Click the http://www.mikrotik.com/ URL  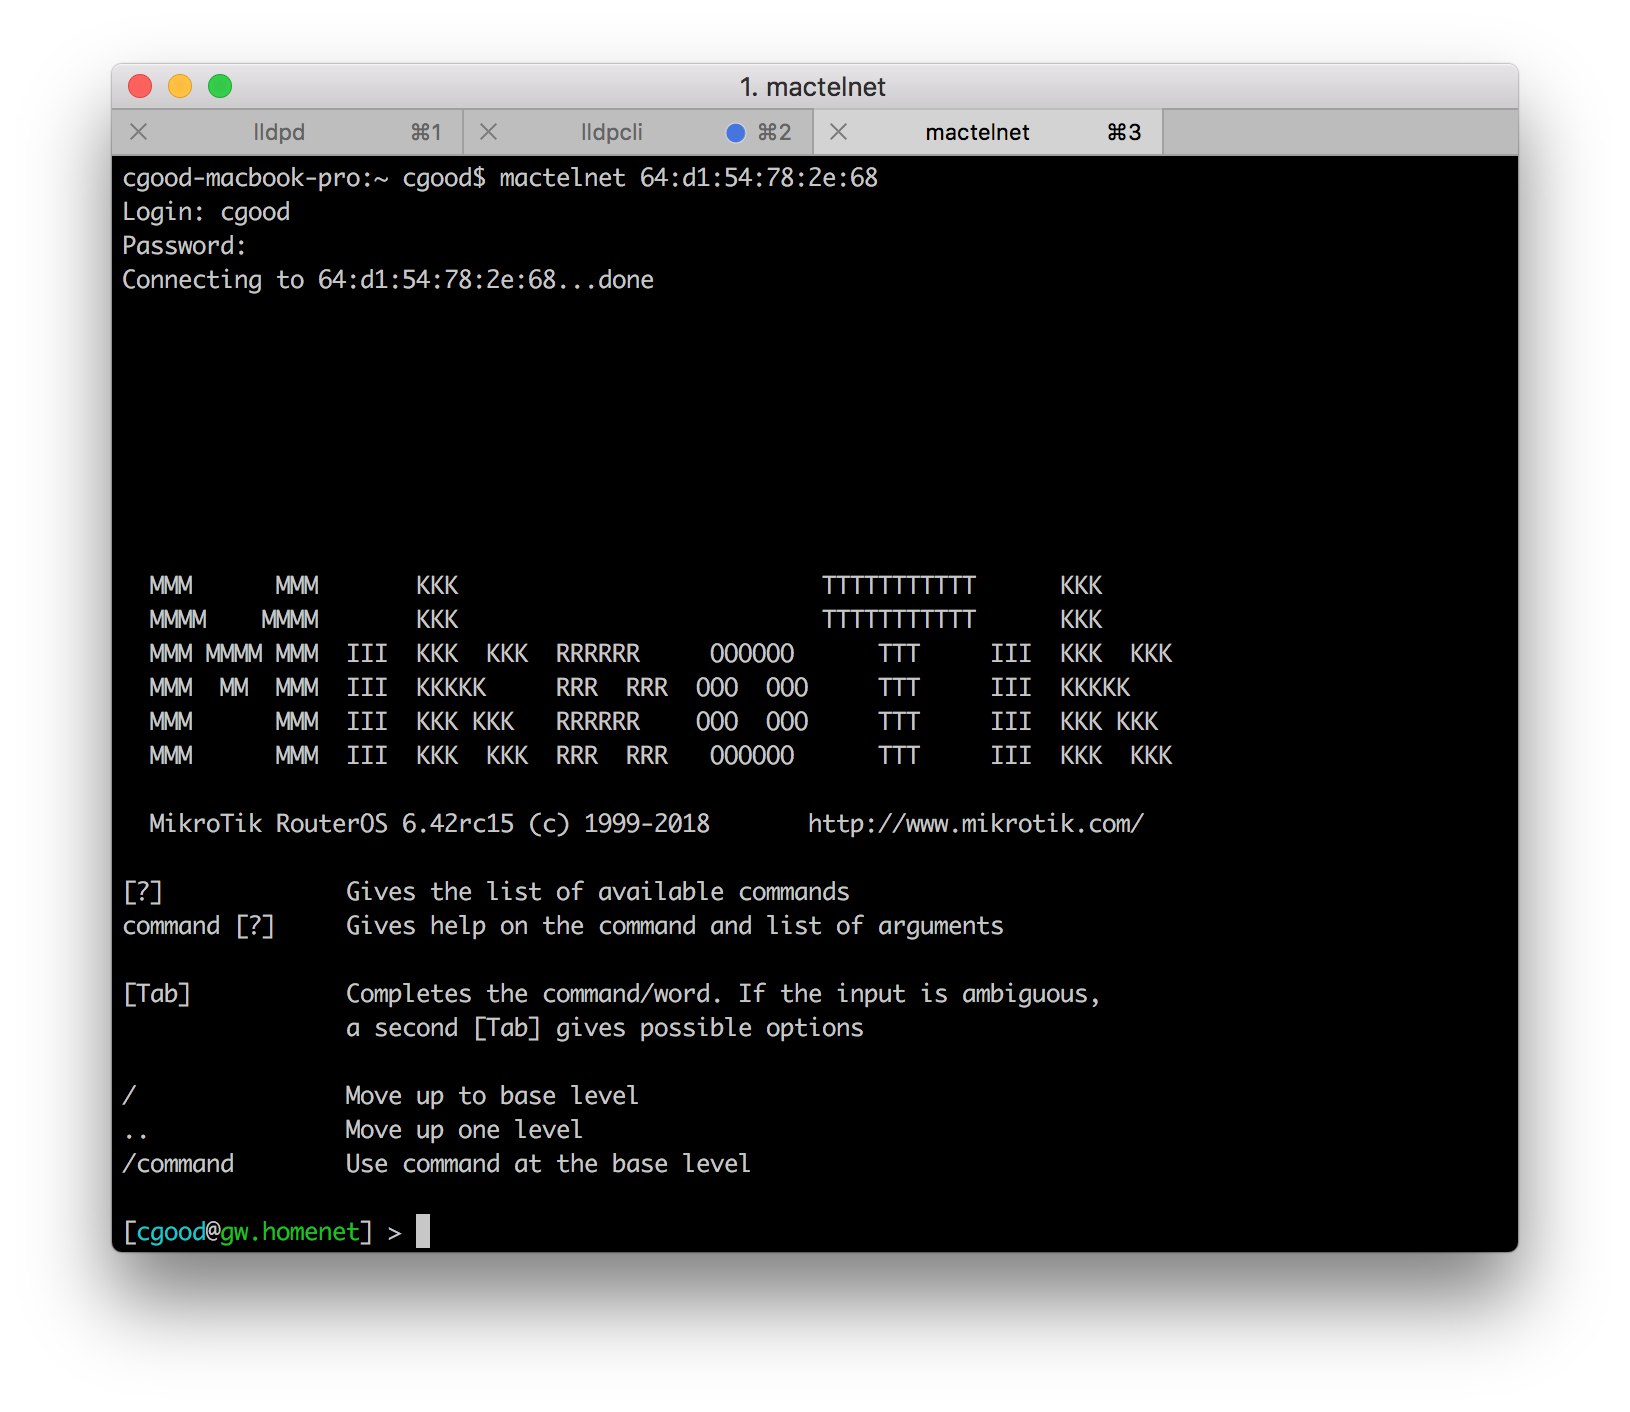click(x=975, y=824)
